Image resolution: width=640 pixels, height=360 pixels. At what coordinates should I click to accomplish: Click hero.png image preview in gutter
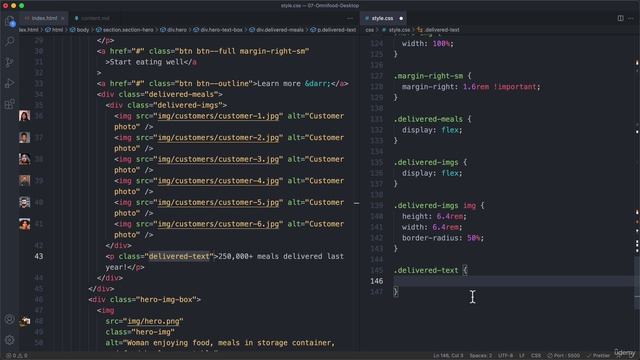point(24,321)
